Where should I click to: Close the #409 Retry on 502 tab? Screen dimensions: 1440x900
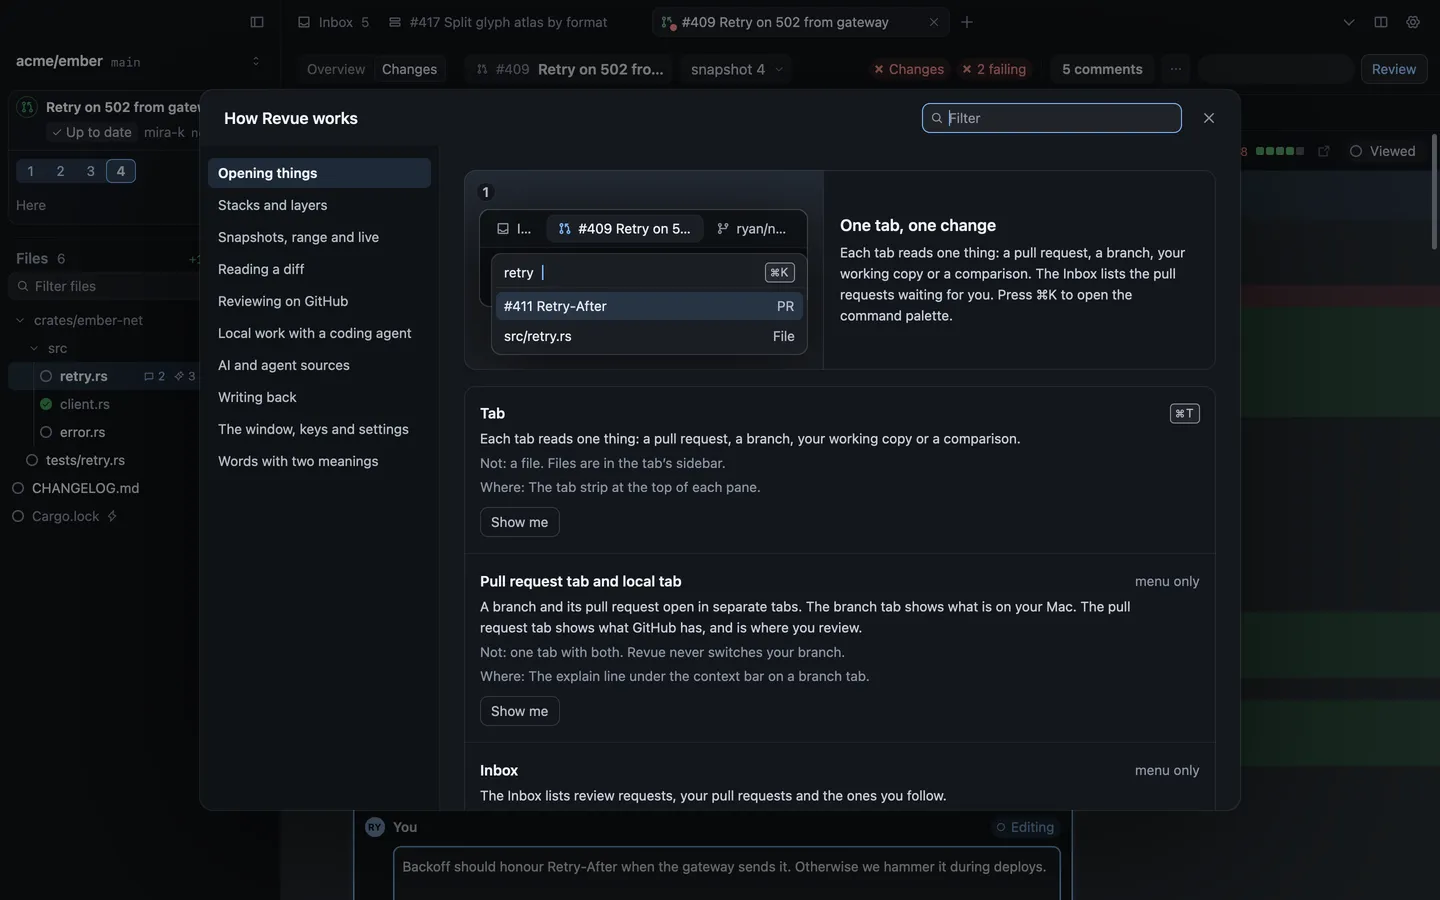(934, 22)
